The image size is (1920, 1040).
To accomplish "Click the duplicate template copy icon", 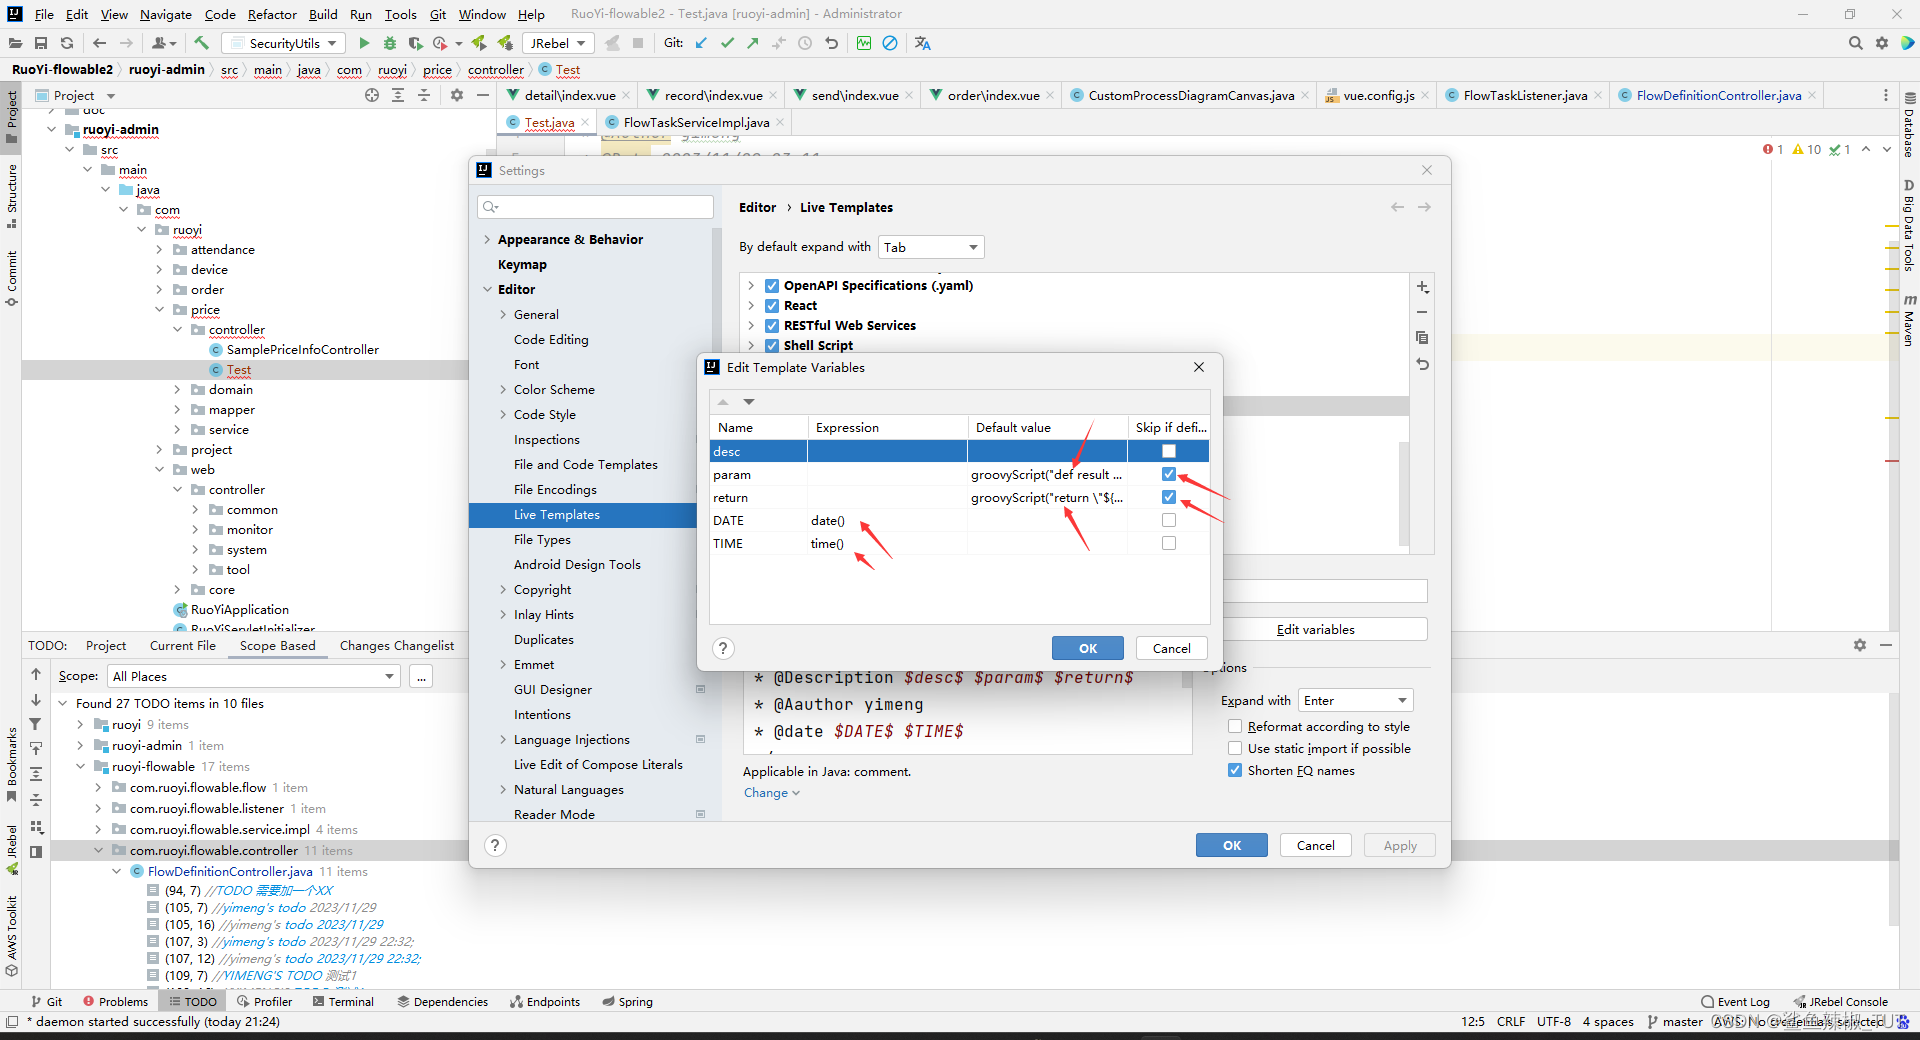I will coord(1422,338).
